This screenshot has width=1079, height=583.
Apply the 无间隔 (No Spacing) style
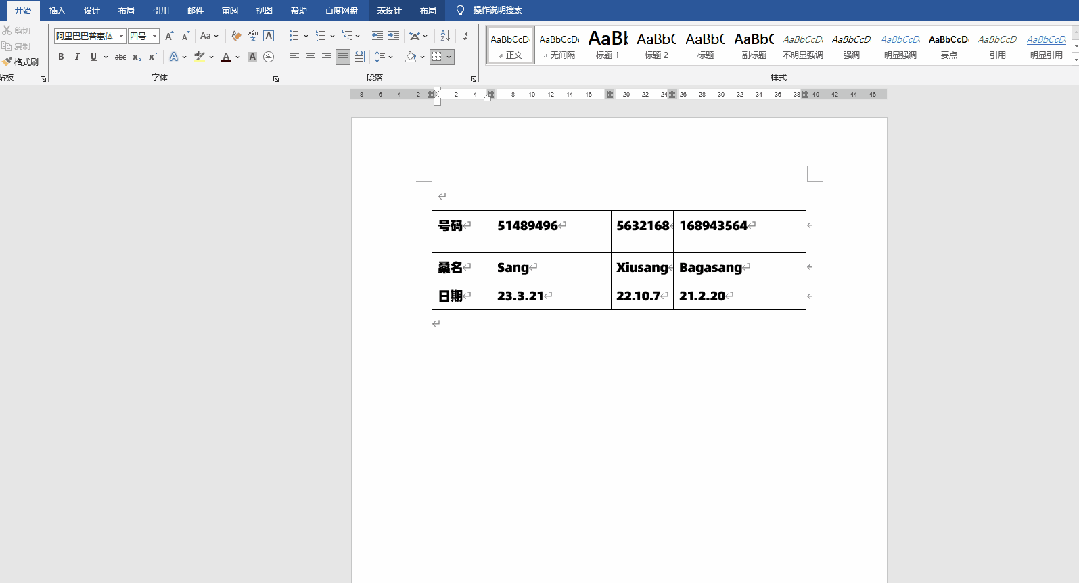point(558,44)
